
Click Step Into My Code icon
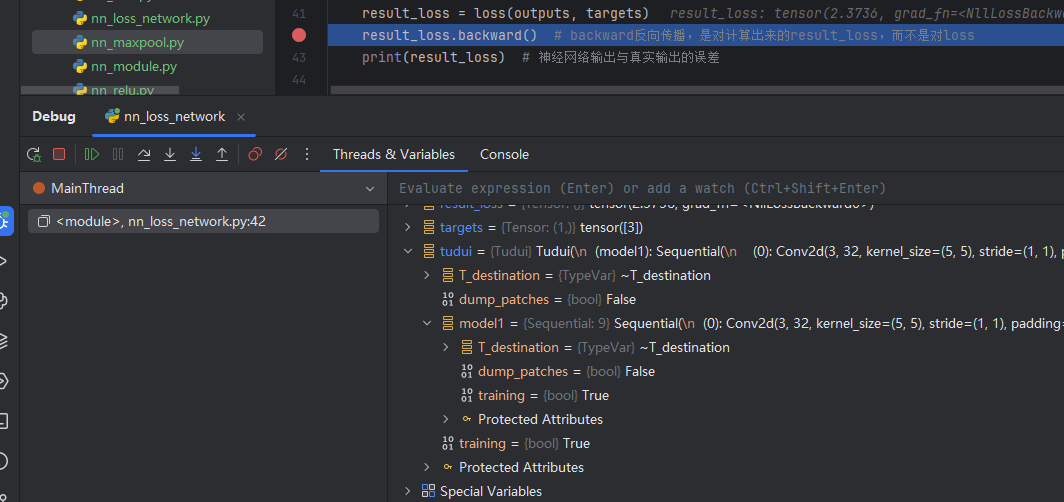[x=195, y=155]
